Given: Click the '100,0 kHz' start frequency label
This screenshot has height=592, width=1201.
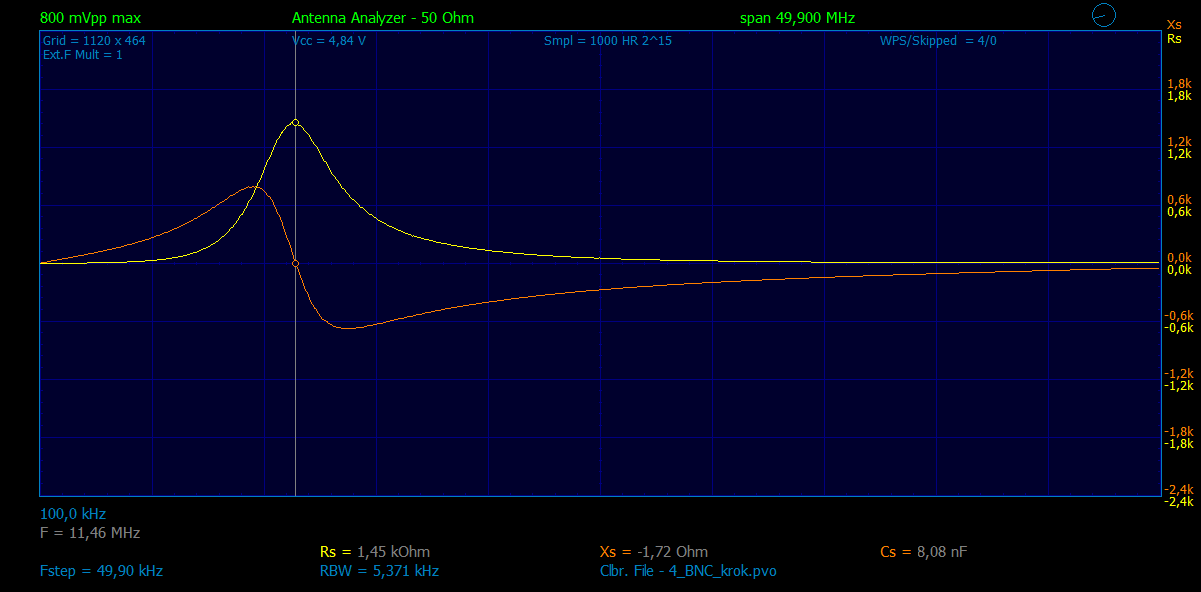Looking at the screenshot, I should [x=73, y=514].
